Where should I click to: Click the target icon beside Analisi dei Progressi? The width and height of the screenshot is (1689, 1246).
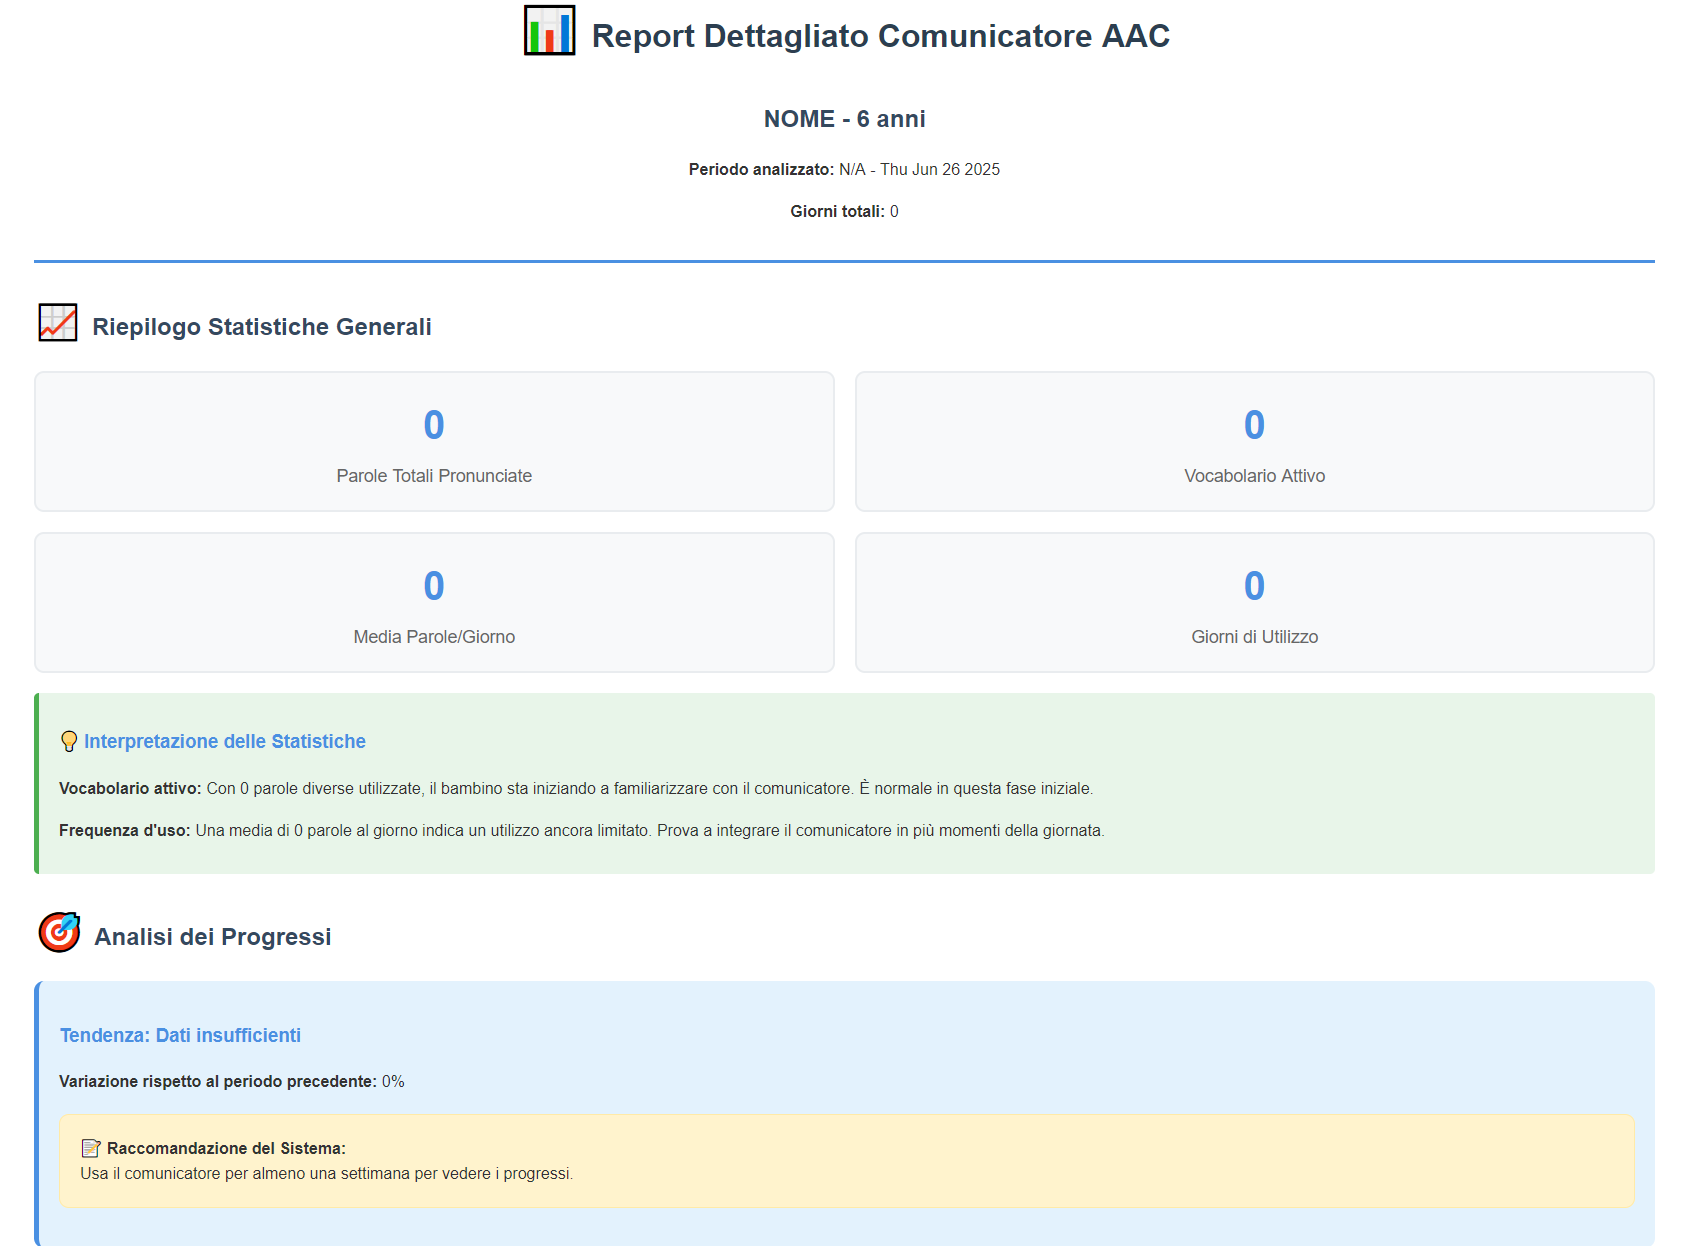pyautogui.click(x=60, y=932)
